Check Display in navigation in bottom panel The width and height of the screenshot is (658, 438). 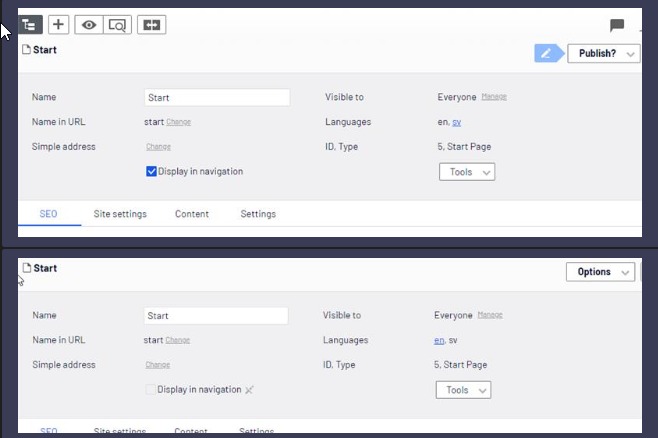[151, 389]
